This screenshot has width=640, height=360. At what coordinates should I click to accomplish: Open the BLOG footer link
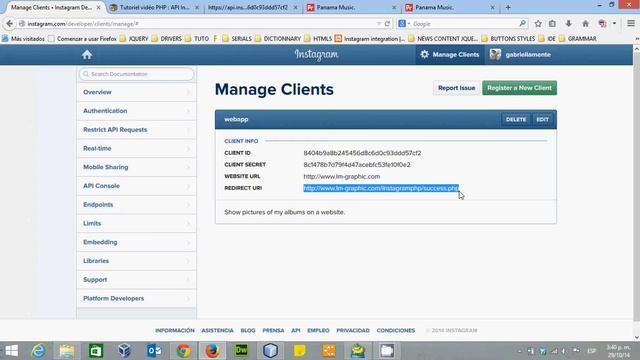(x=248, y=331)
